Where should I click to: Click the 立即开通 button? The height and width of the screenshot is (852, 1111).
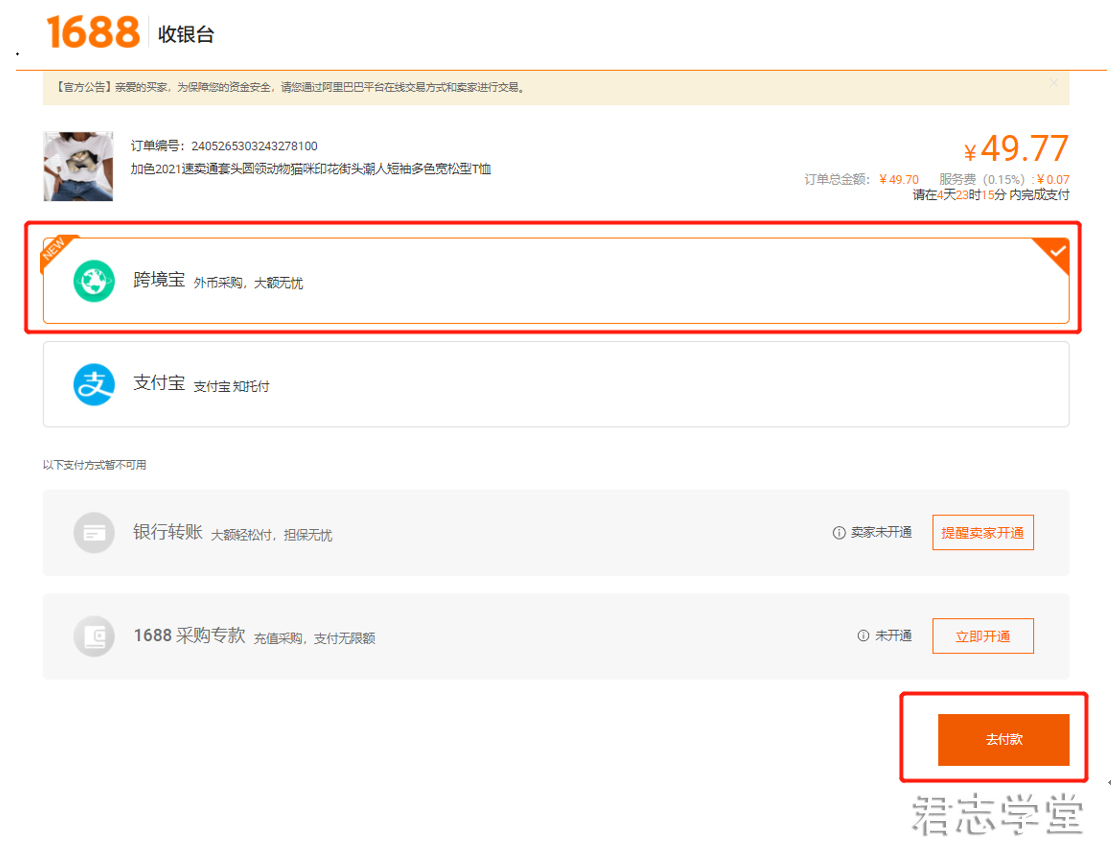(983, 636)
